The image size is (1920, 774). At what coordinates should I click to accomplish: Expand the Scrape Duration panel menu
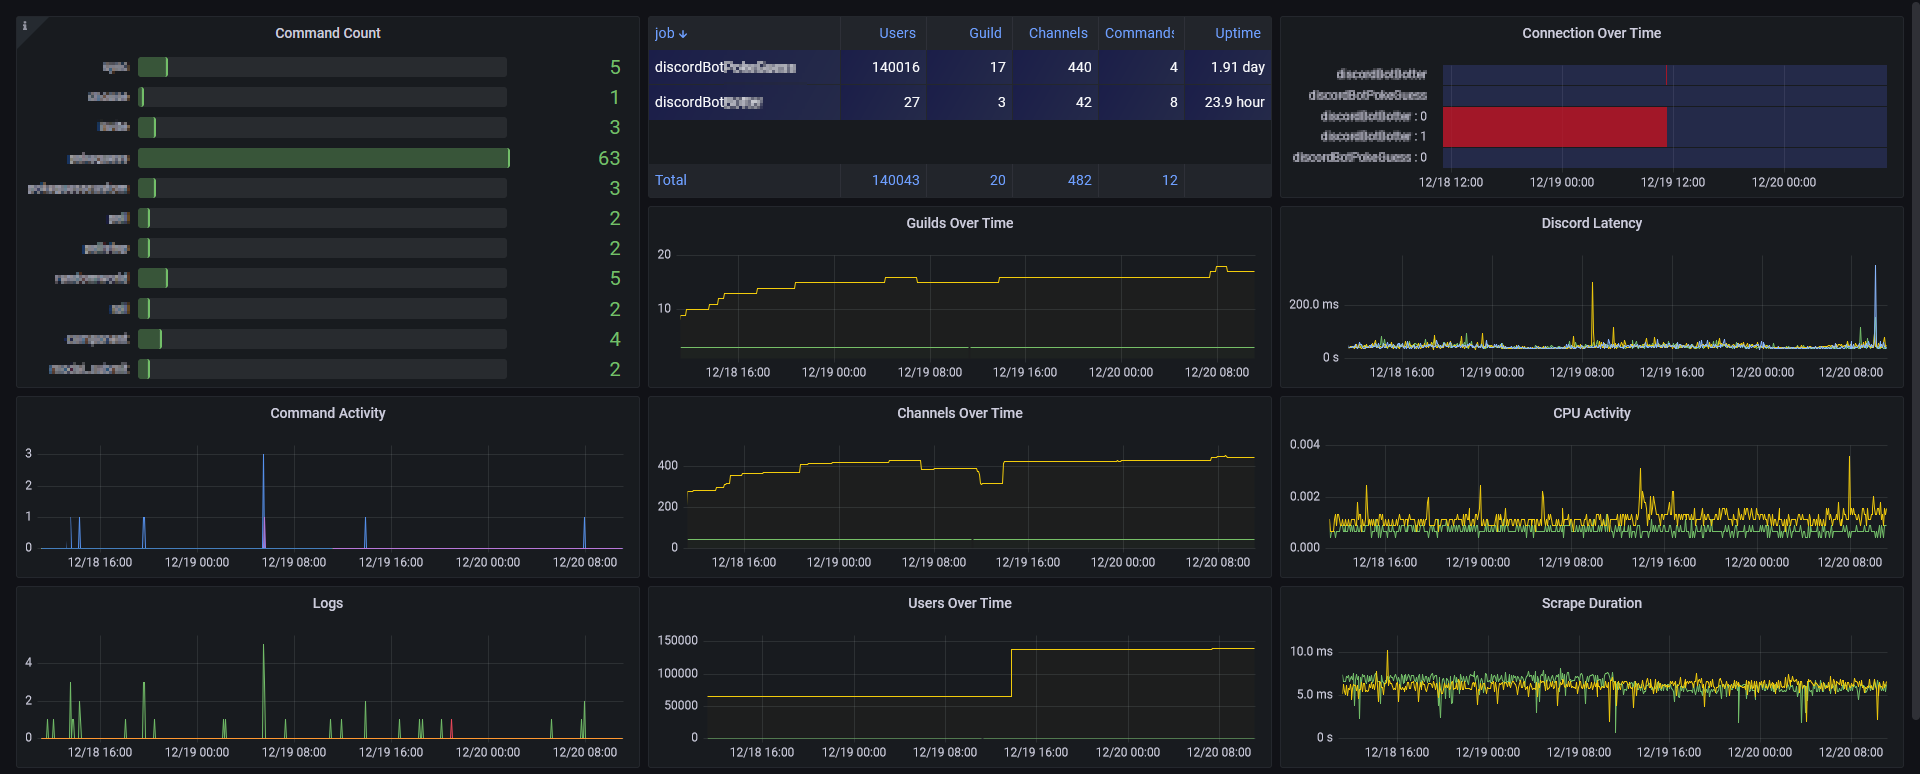tap(1591, 603)
